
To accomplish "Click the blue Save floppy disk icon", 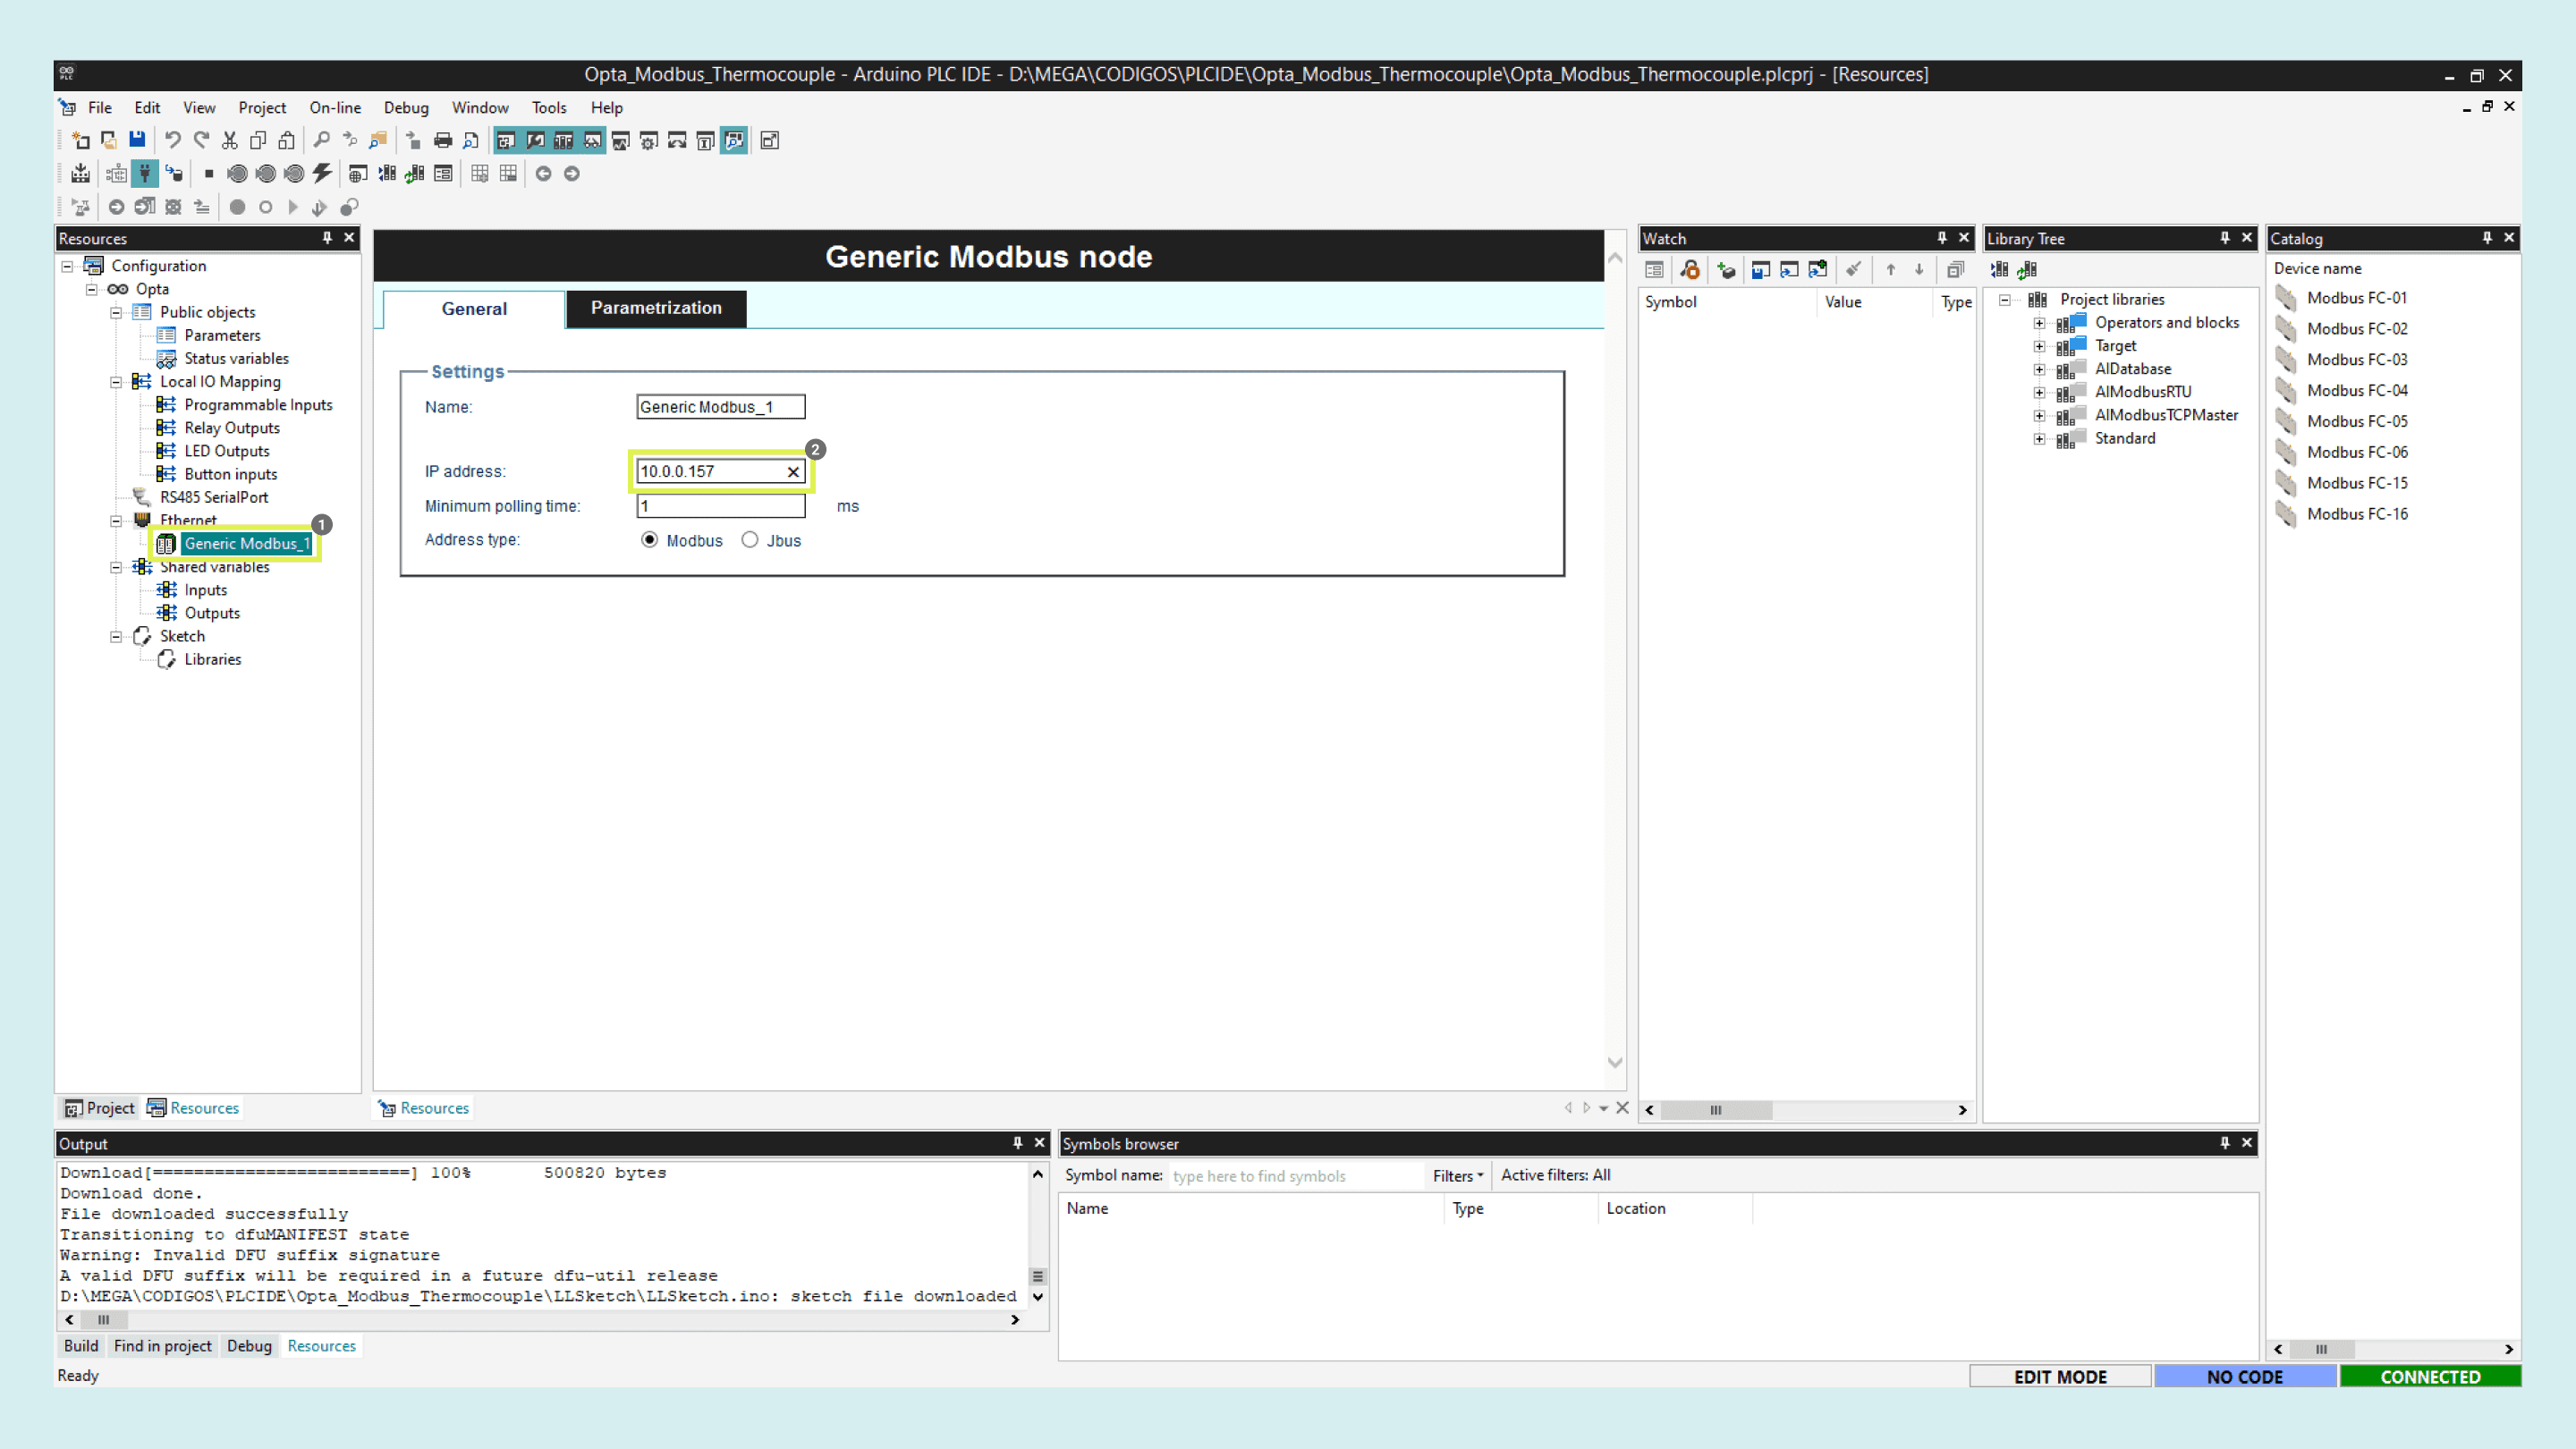I will tap(137, 140).
